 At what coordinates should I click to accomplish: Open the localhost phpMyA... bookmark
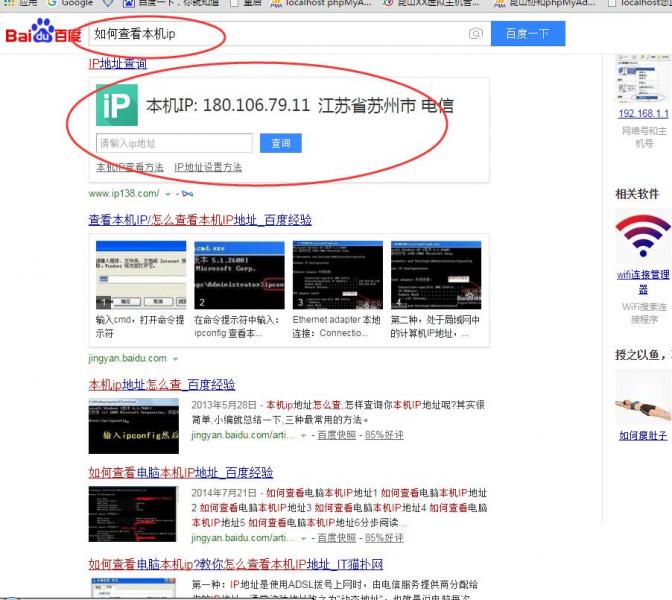(322, 3)
